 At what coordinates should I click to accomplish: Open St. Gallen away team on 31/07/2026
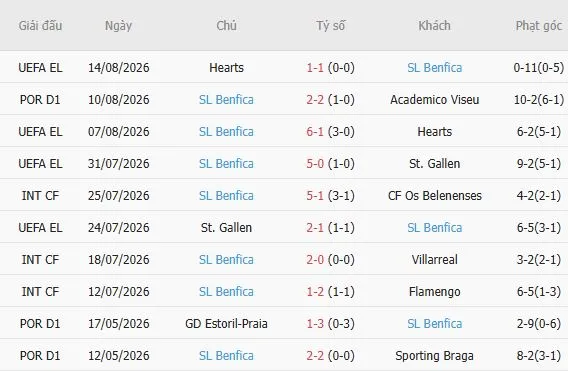click(434, 163)
